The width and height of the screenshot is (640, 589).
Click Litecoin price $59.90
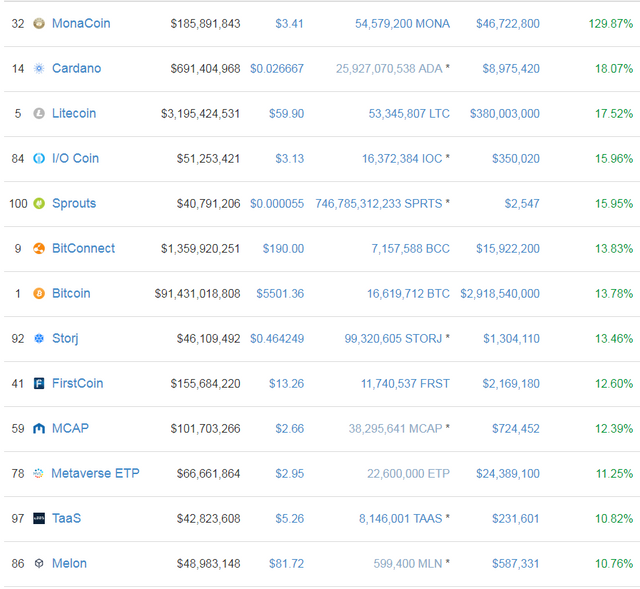(x=287, y=113)
